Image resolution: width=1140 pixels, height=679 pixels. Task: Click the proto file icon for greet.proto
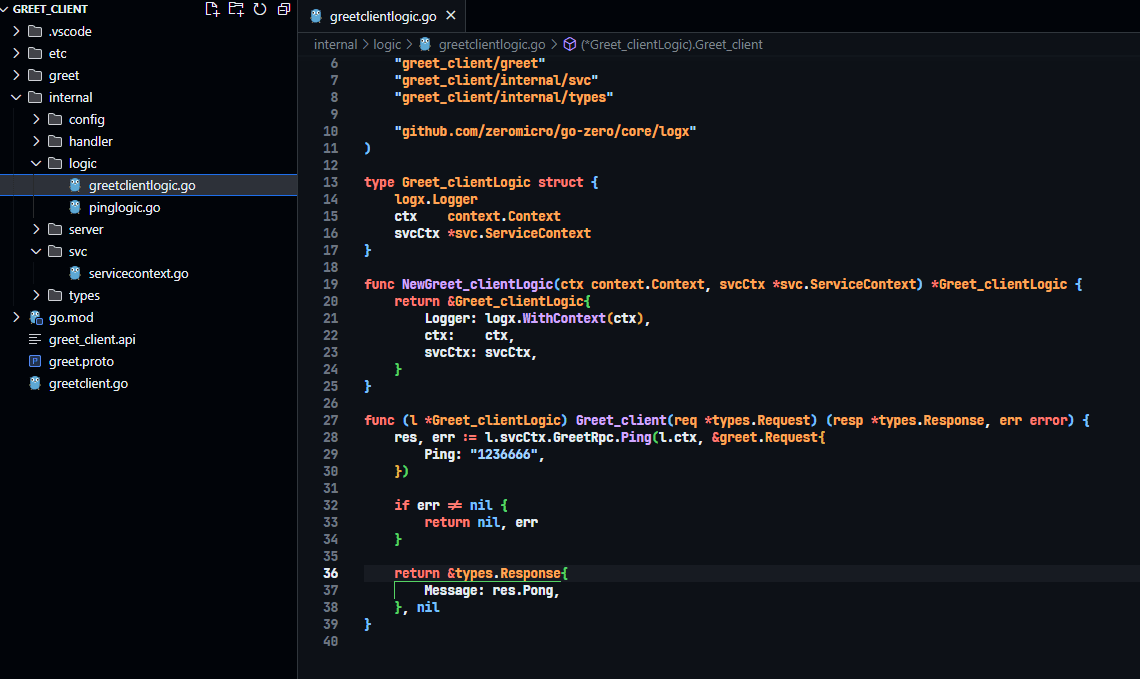(x=35, y=361)
